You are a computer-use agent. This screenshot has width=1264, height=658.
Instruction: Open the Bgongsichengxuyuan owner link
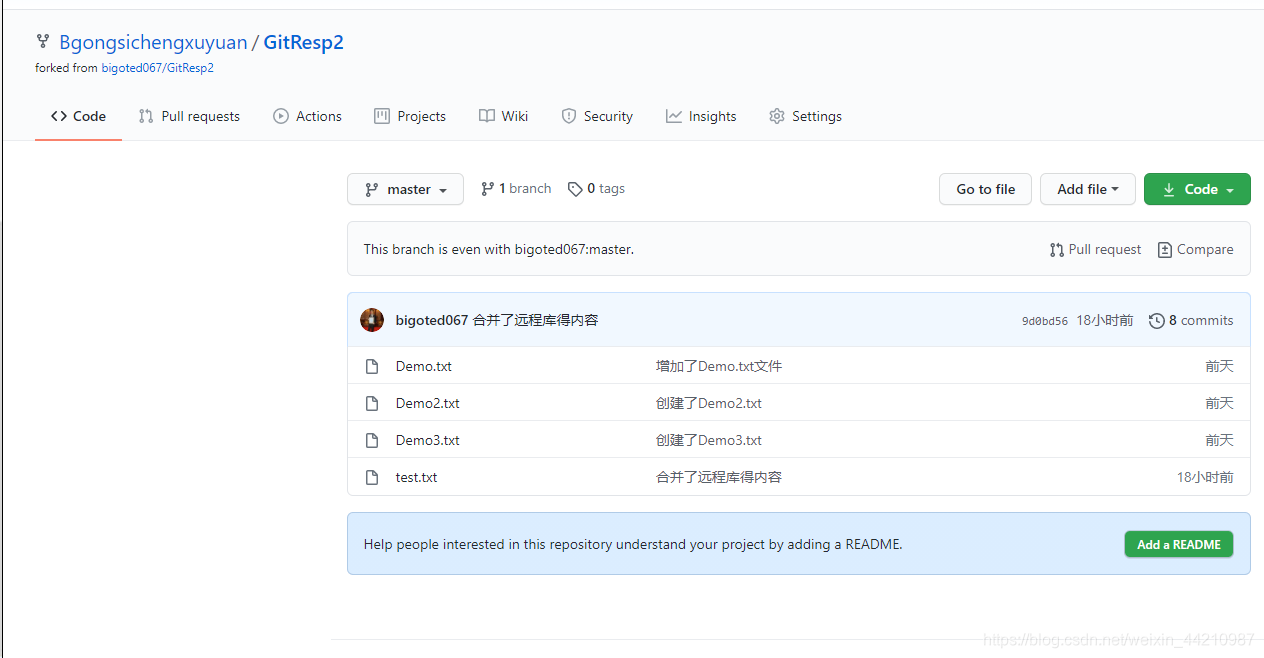(x=153, y=42)
